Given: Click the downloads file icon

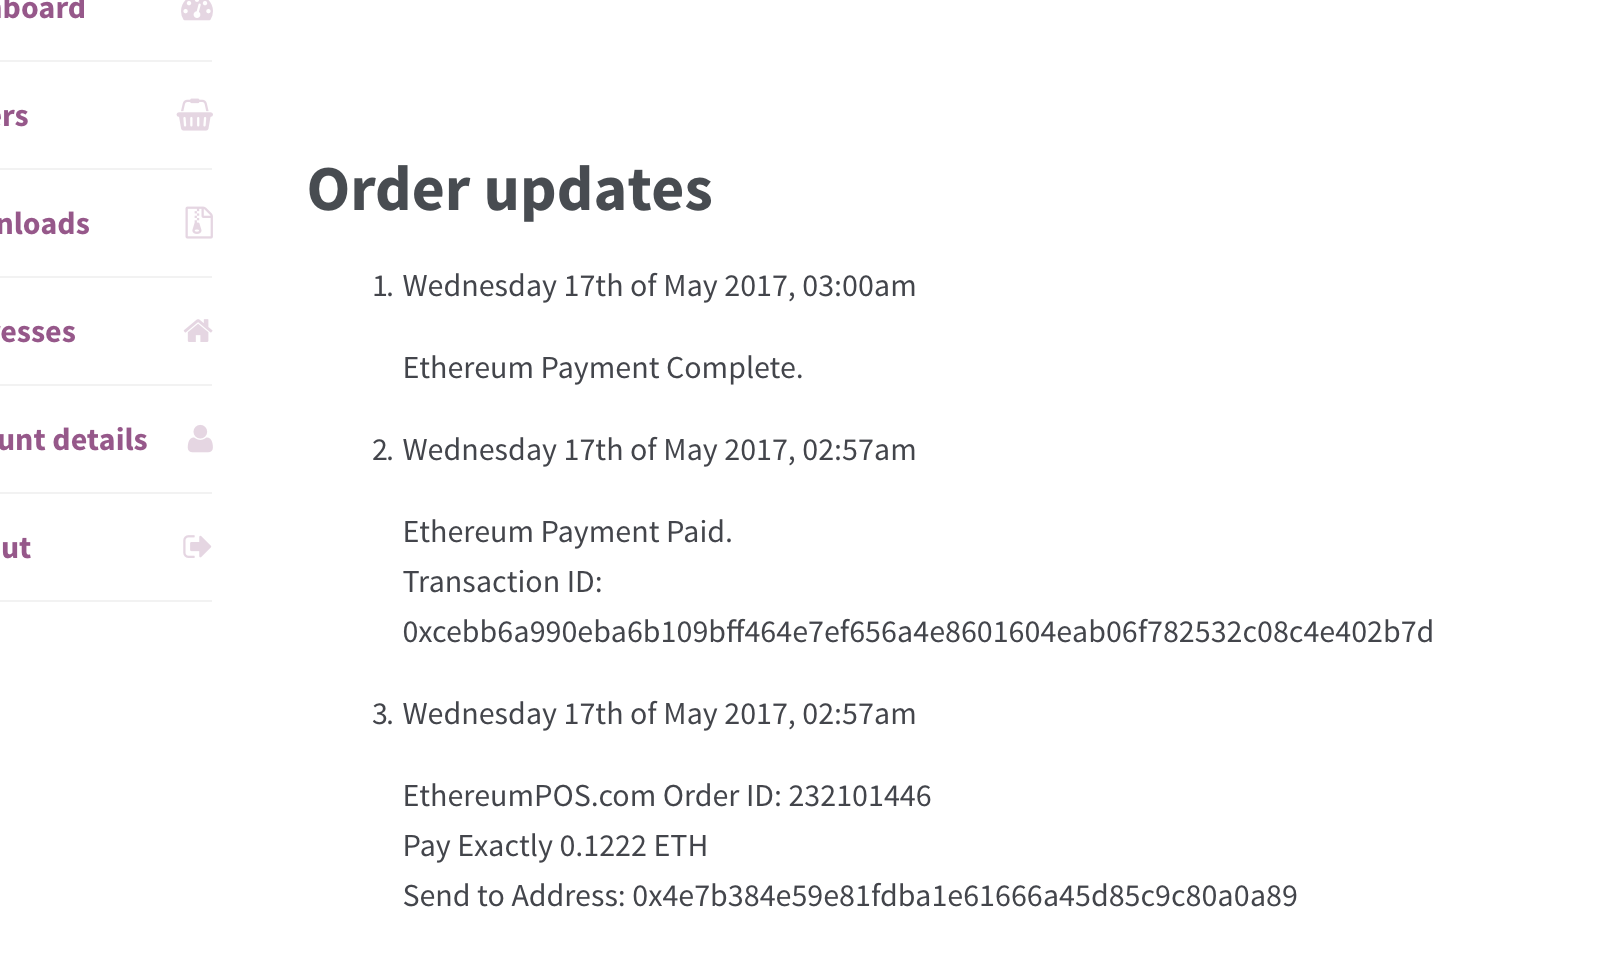Looking at the screenshot, I should (199, 222).
